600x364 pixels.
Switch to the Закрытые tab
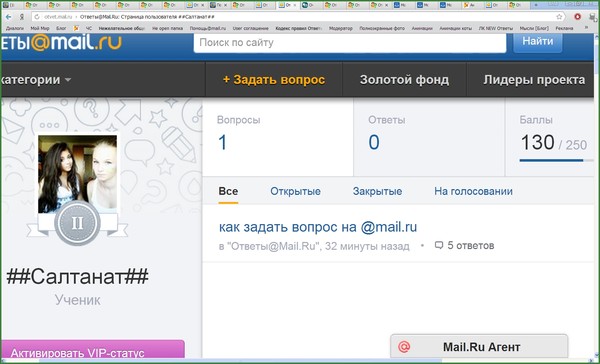click(377, 191)
